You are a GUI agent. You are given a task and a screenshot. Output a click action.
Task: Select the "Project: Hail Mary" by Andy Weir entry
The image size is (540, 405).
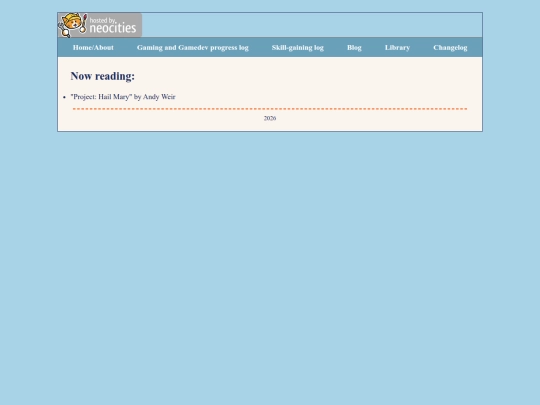tap(123, 97)
